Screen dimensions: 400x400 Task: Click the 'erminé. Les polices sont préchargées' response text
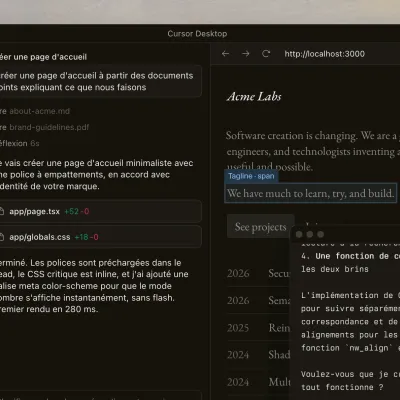94,286
